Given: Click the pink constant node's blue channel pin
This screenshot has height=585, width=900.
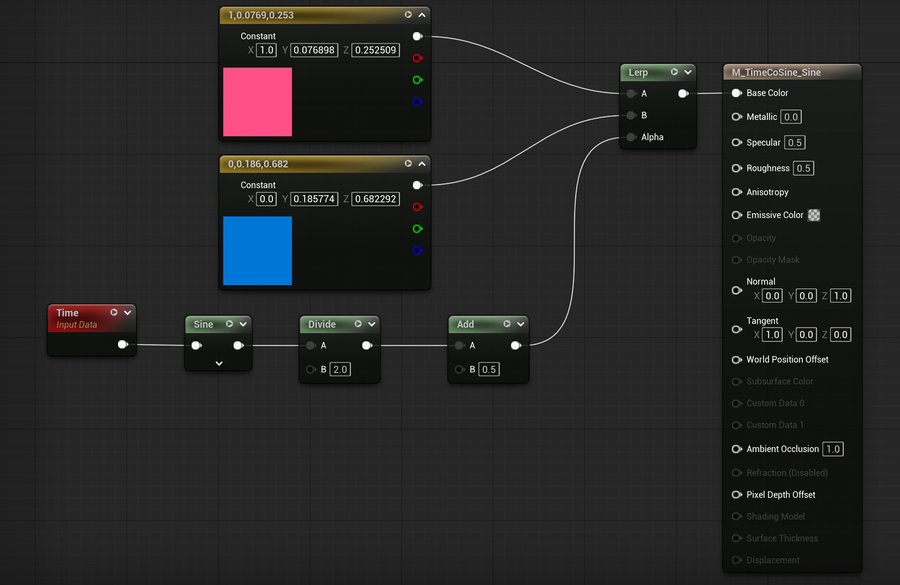Looking at the screenshot, I should [417, 102].
